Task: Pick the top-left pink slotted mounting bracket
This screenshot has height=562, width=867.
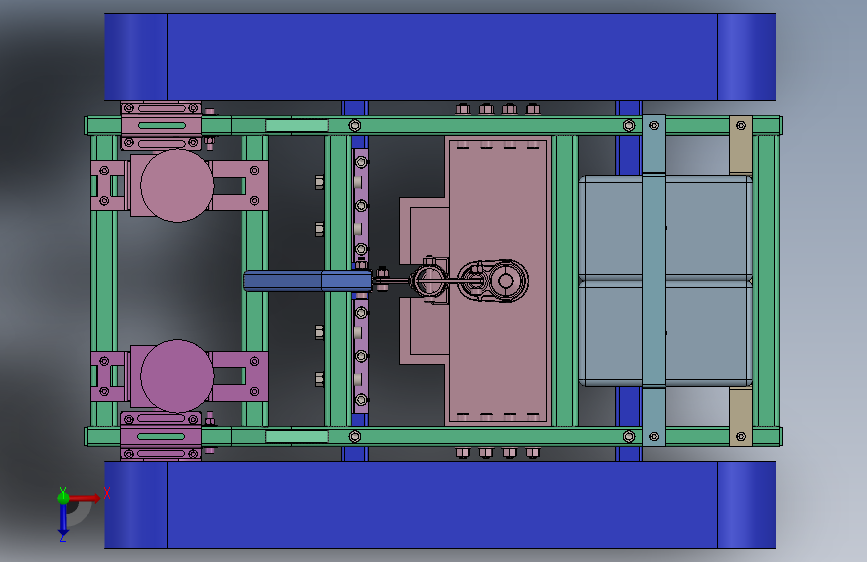Action: (161, 126)
